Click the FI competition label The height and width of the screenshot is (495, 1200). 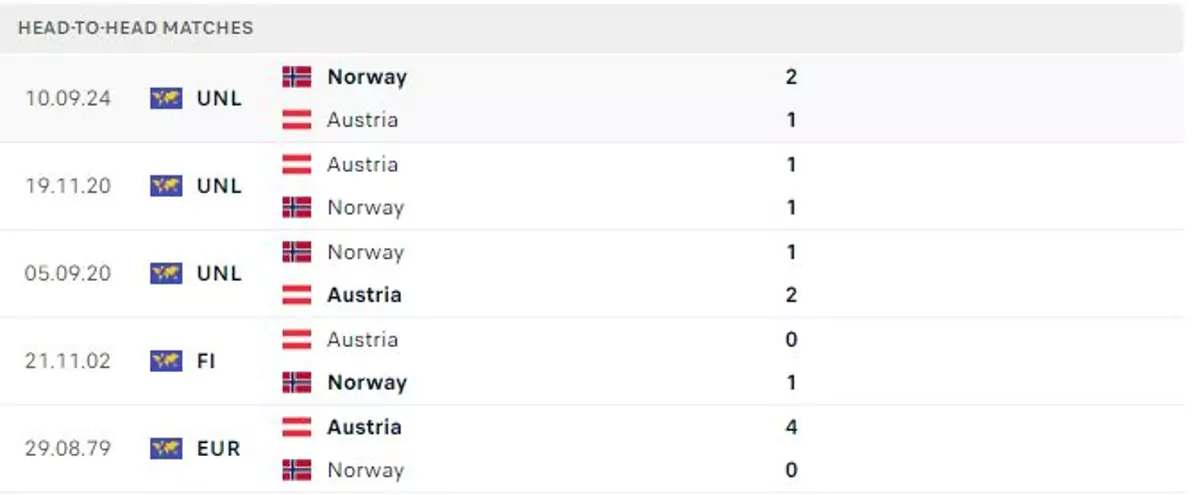pyautogui.click(x=206, y=361)
